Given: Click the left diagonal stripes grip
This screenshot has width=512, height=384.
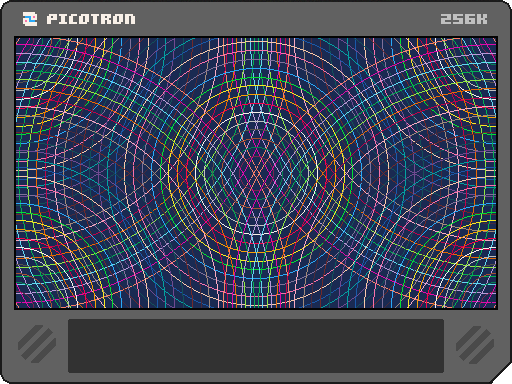Looking at the screenshot, I should point(37,344).
